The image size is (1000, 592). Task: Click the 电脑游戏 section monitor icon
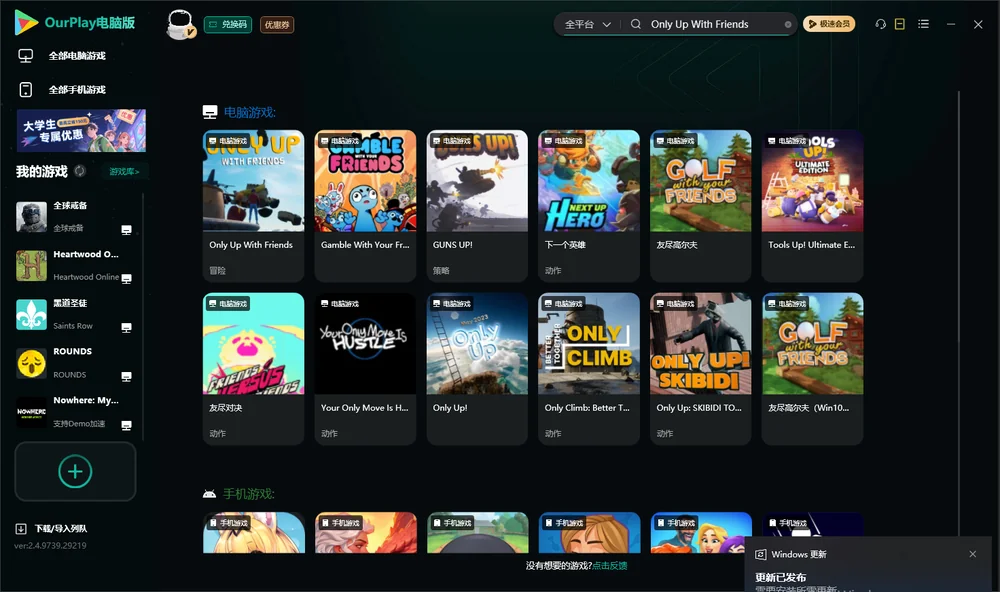pos(210,112)
